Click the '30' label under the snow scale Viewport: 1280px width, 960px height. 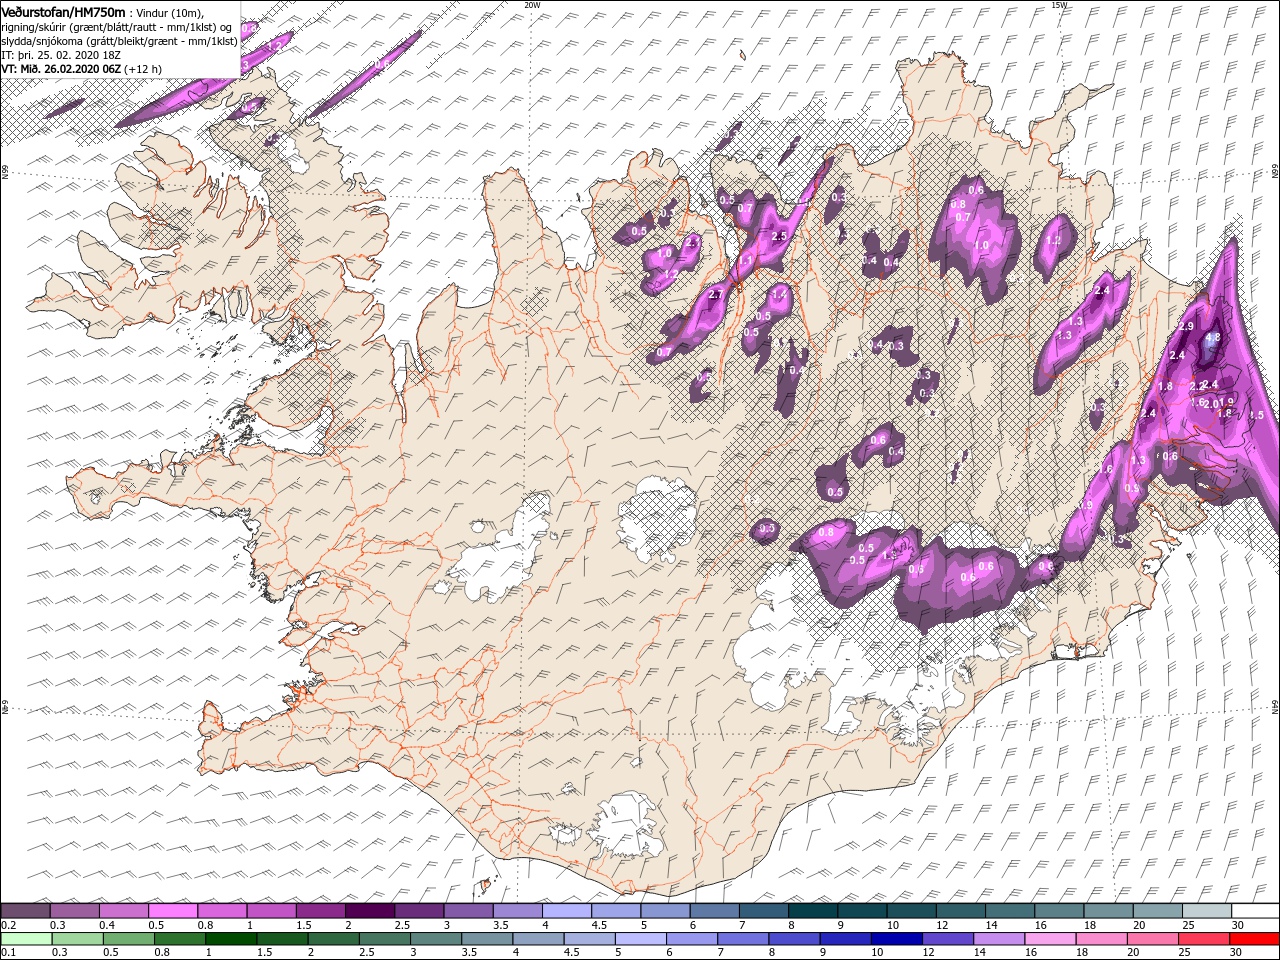click(1237, 925)
